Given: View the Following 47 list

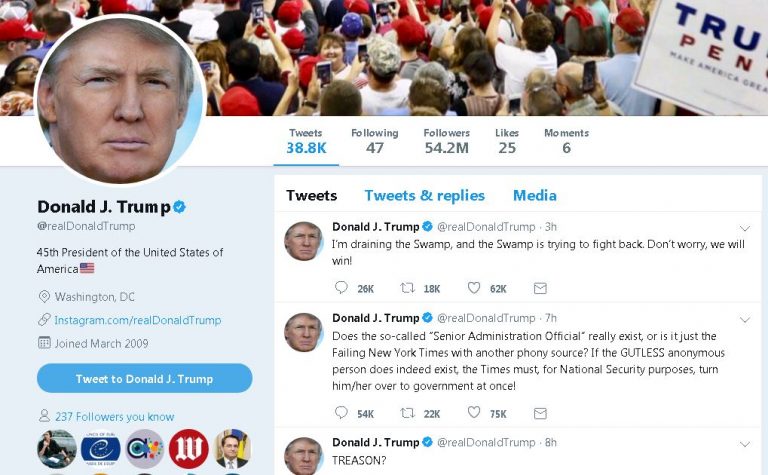Looking at the screenshot, I should pyautogui.click(x=375, y=141).
